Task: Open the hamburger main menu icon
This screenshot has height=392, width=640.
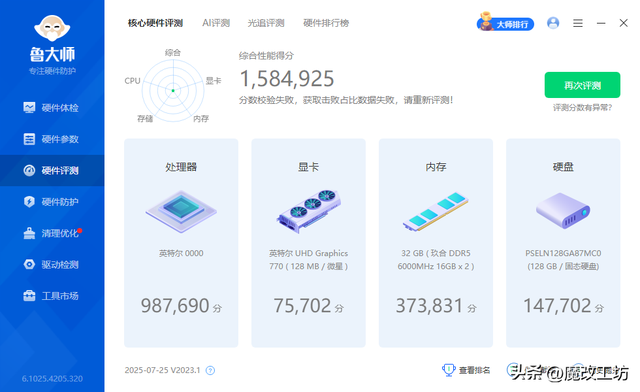Action: coord(578,23)
